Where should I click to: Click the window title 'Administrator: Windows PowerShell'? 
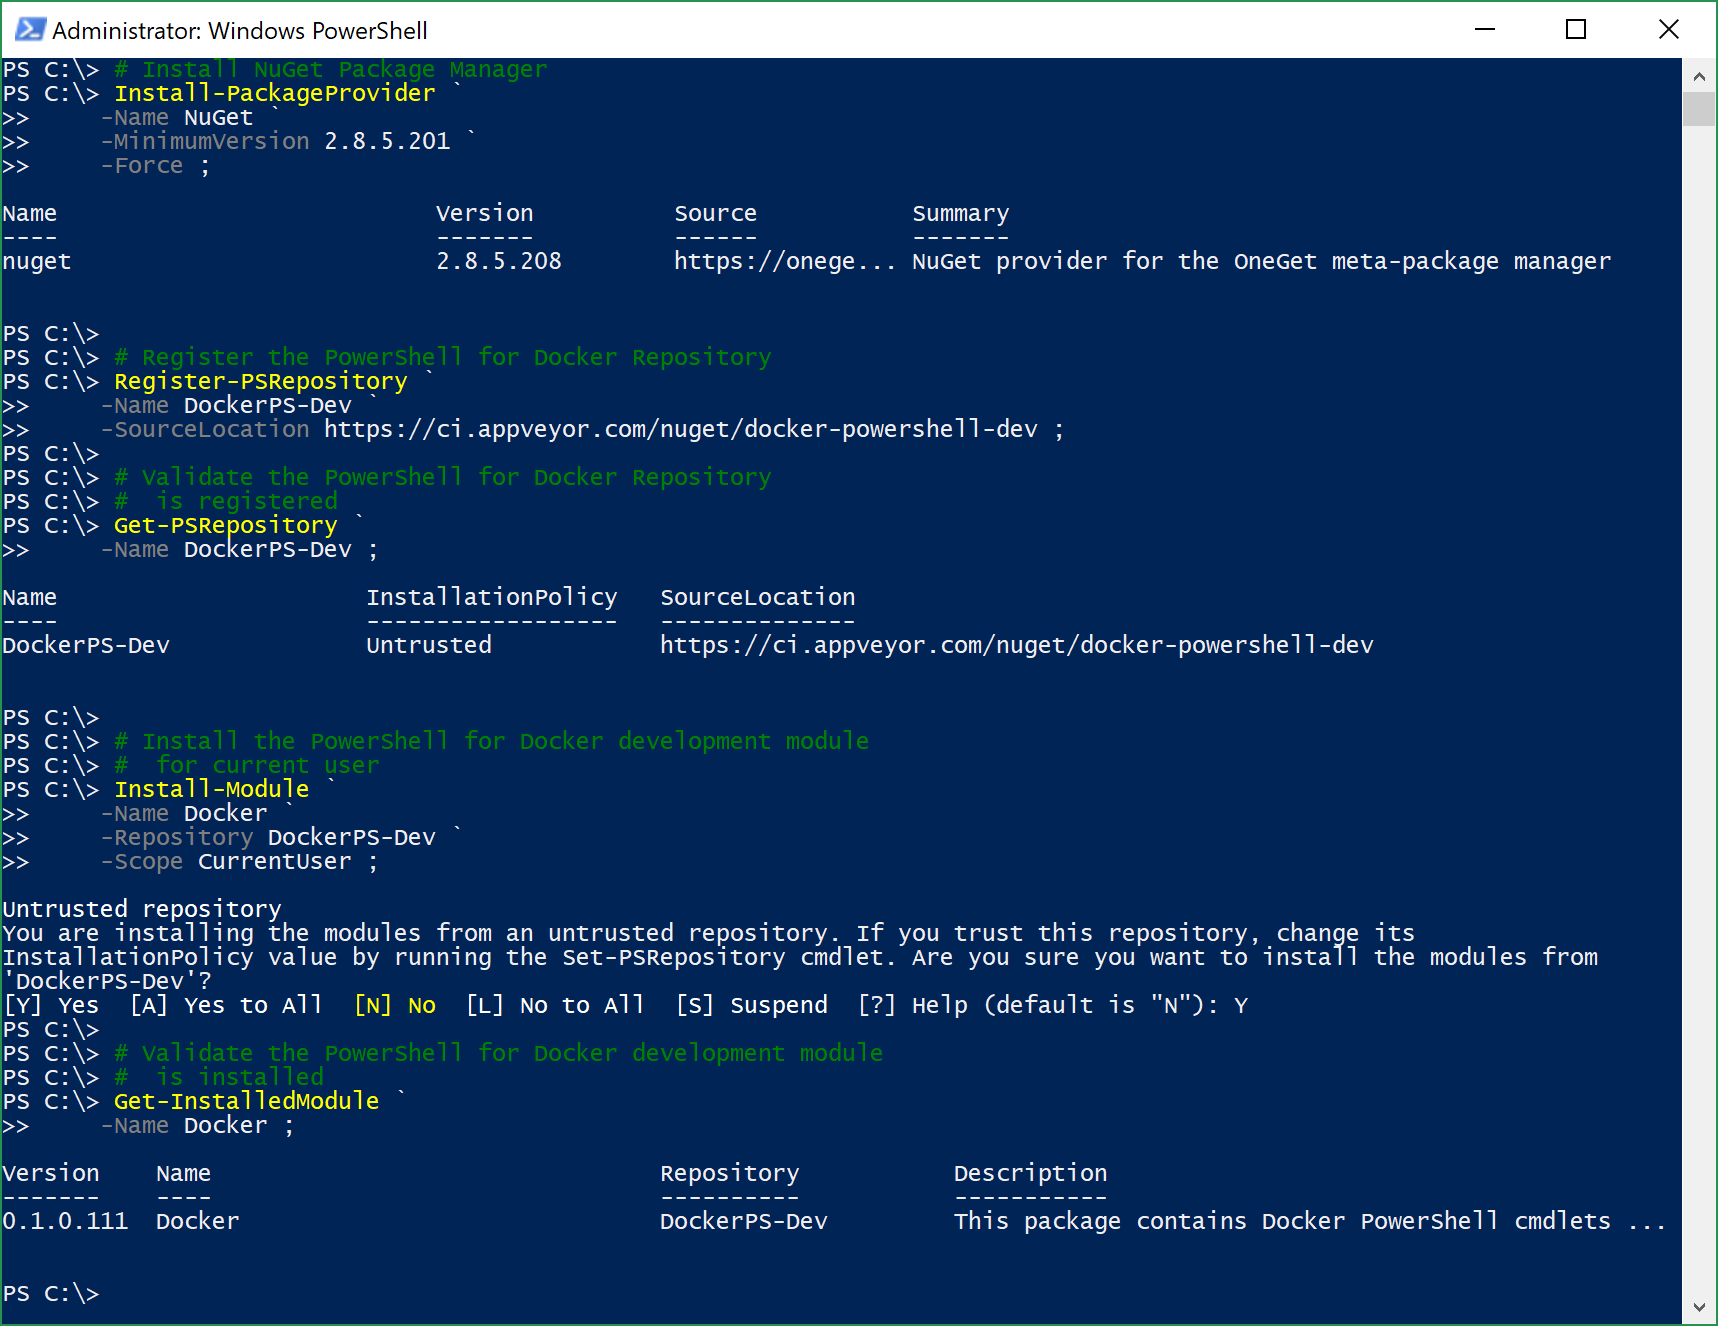(x=240, y=31)
